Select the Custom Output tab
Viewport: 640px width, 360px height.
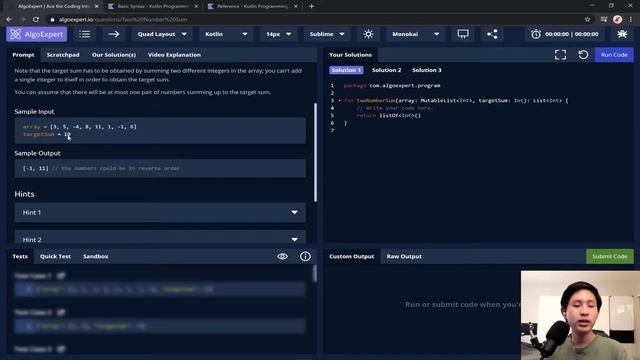352,256
